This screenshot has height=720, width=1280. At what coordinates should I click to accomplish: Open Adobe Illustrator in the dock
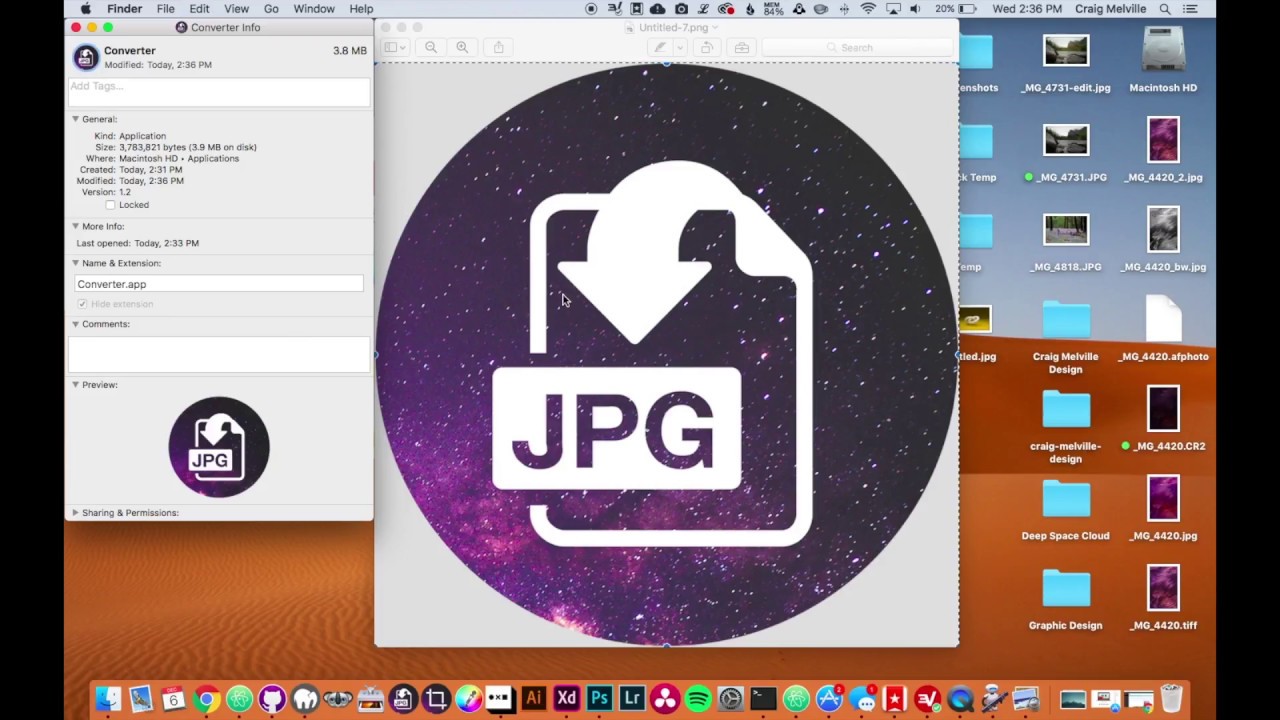[x=533, y=698]
